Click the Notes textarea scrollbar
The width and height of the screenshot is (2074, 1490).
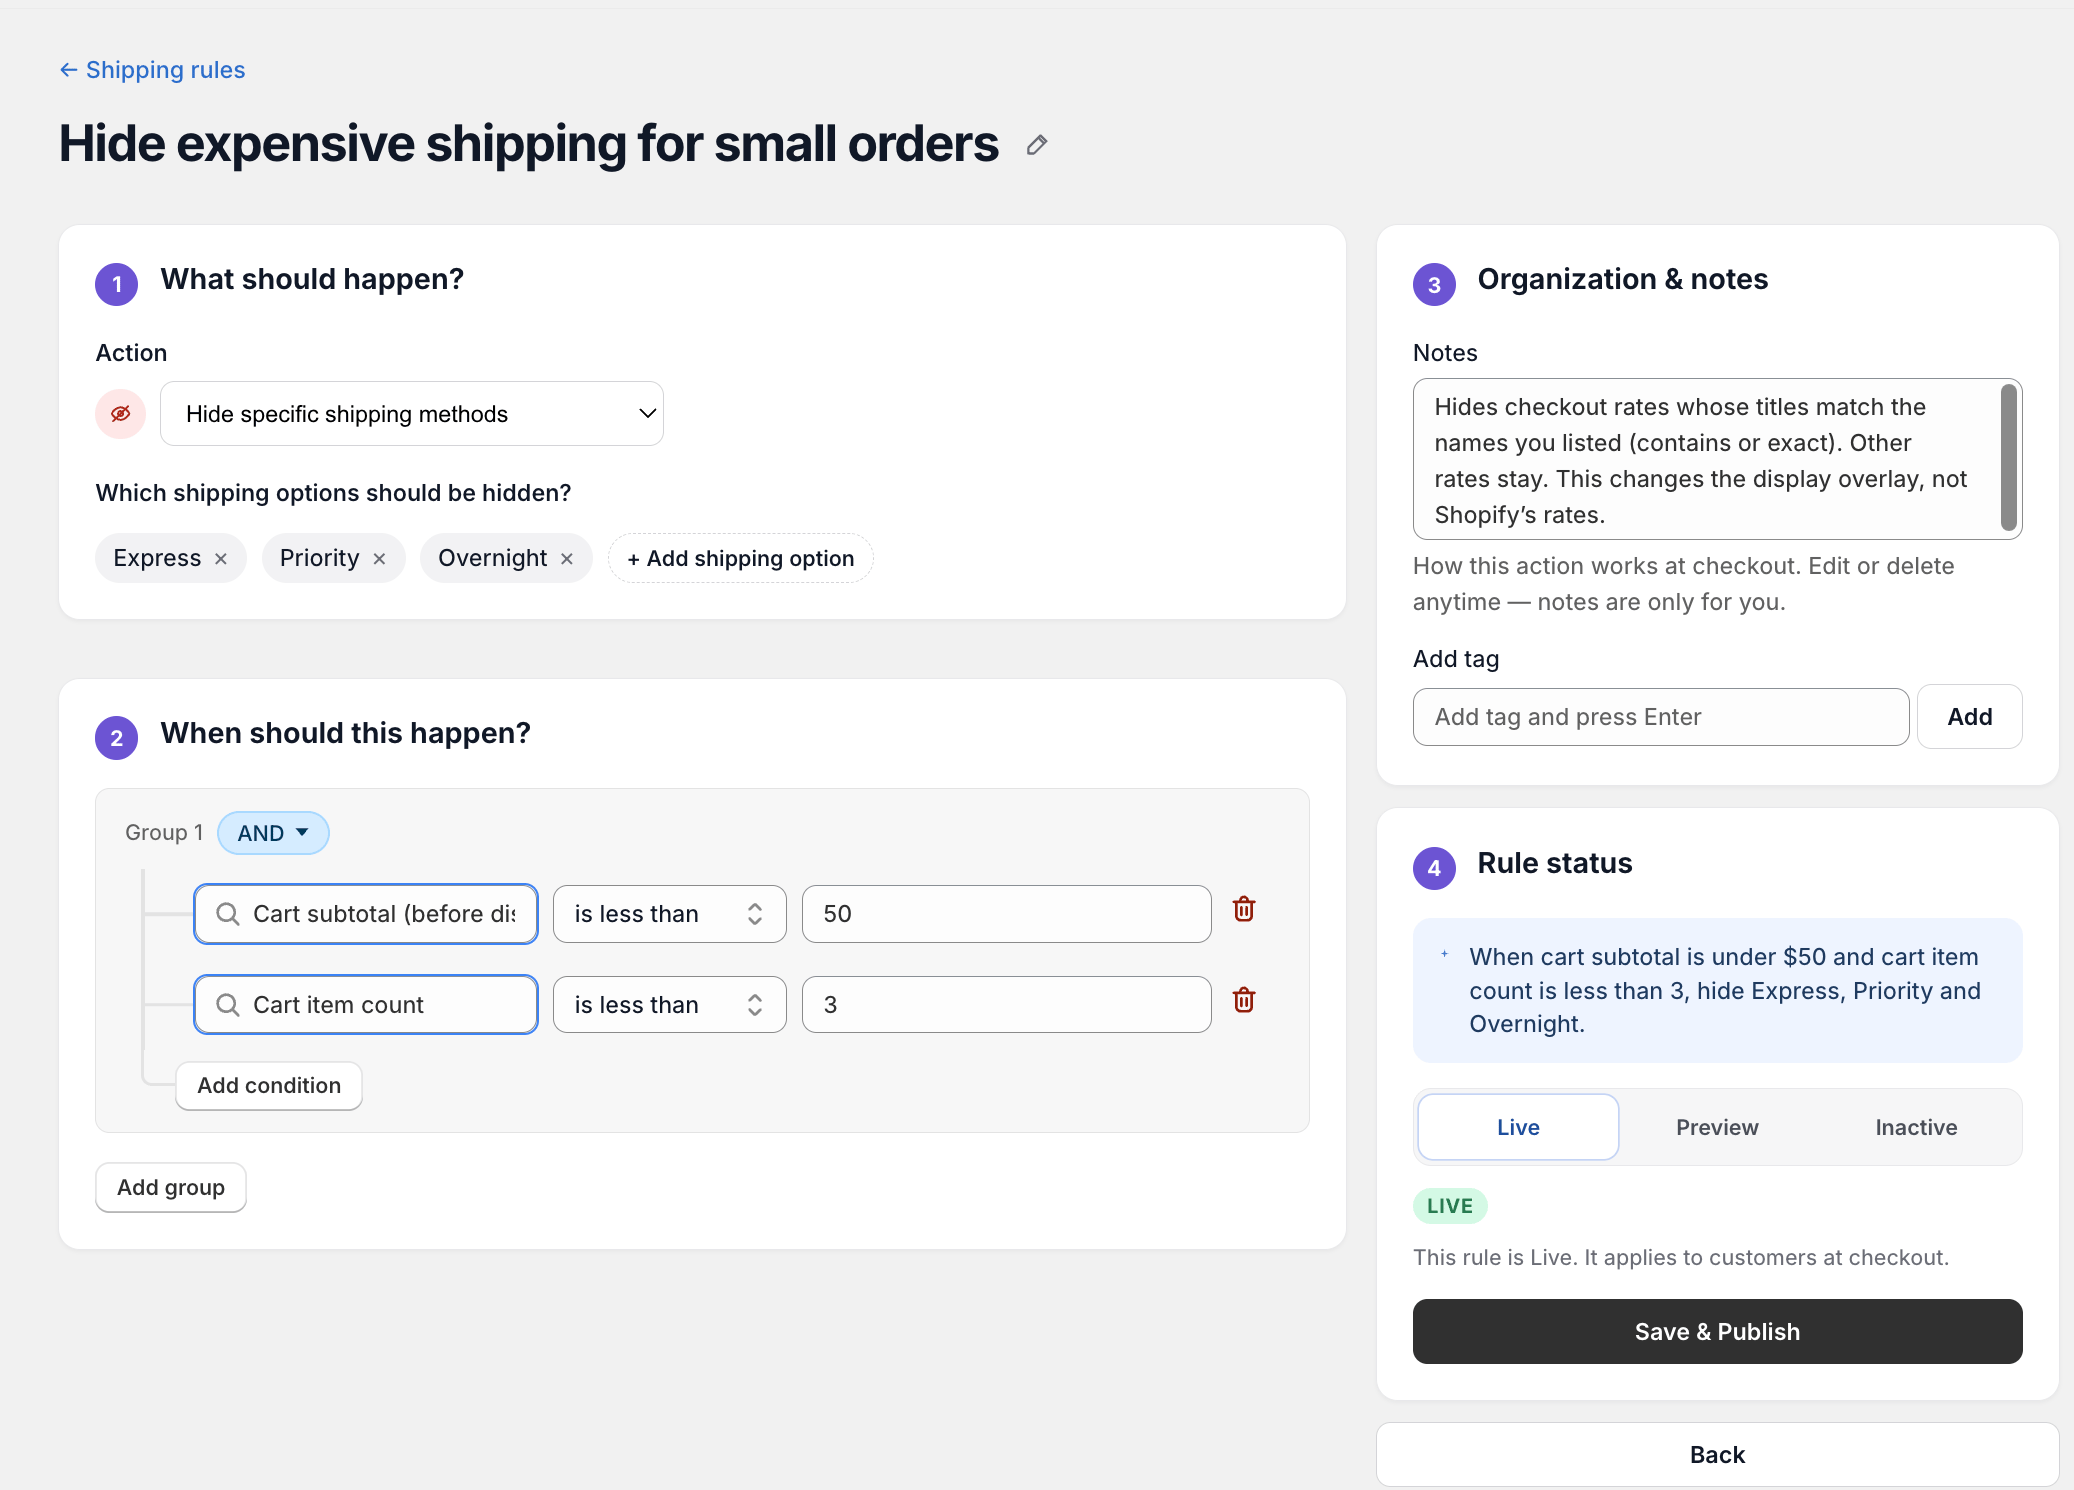click(x=2008, y=458)
